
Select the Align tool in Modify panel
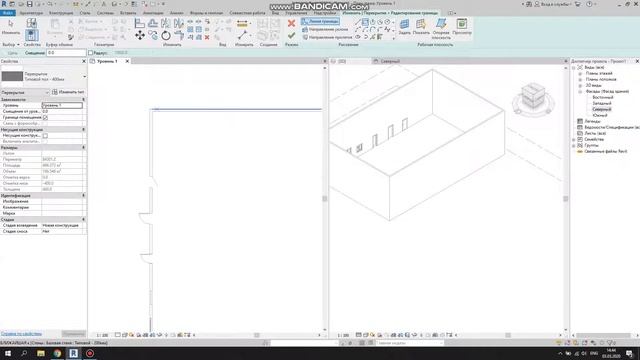140,23
